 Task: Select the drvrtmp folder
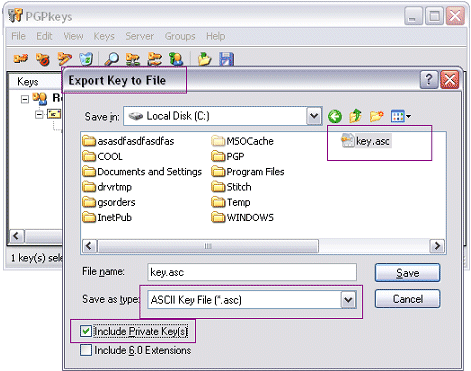[107, 187]
